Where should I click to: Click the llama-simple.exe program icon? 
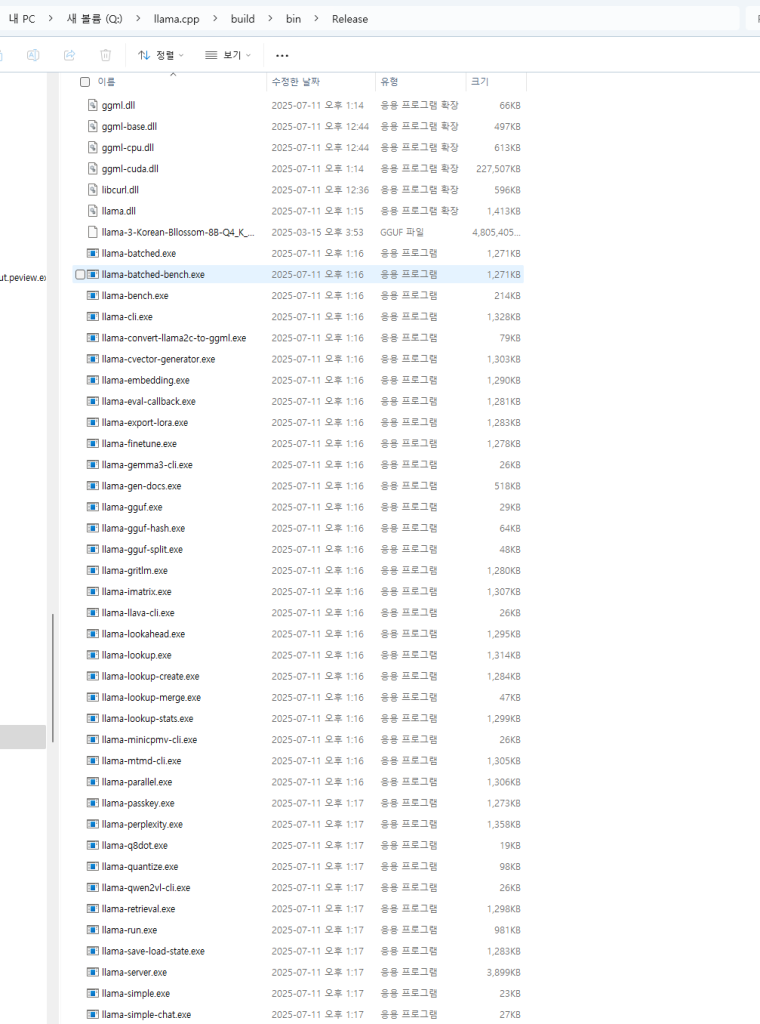[93, 993]
